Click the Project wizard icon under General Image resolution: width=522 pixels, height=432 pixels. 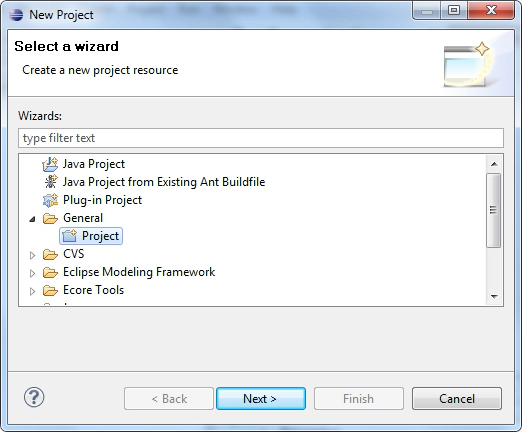pos(69,236)
